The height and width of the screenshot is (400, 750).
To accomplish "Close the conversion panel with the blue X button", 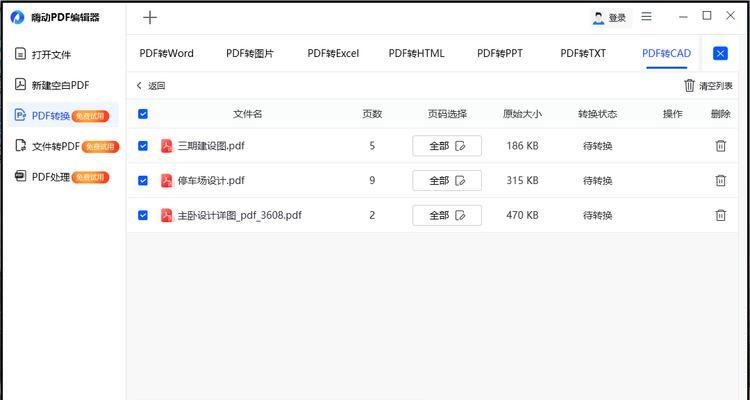I will (720, 53).
